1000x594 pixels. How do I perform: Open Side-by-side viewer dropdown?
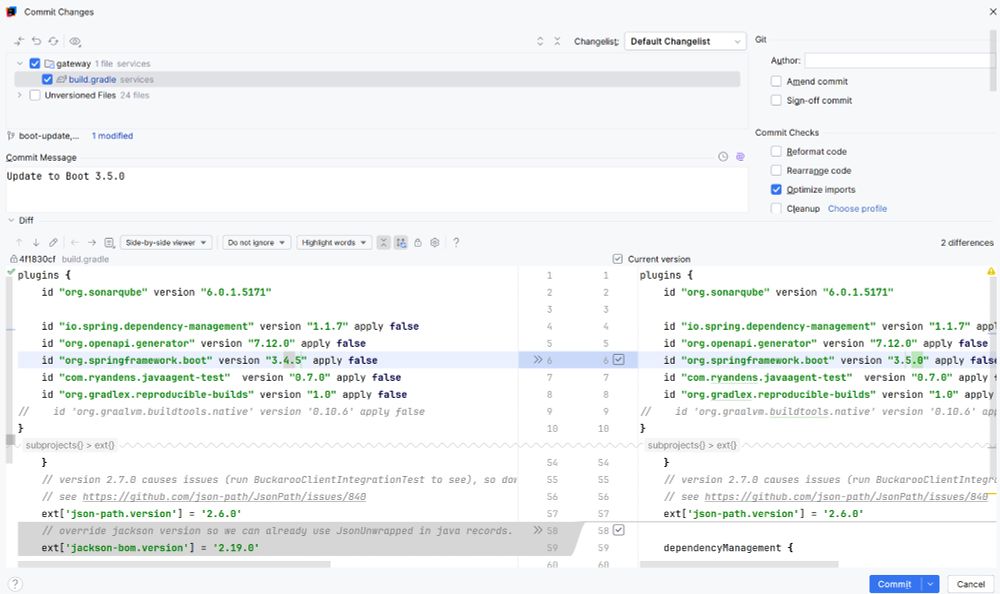[166, 242]
